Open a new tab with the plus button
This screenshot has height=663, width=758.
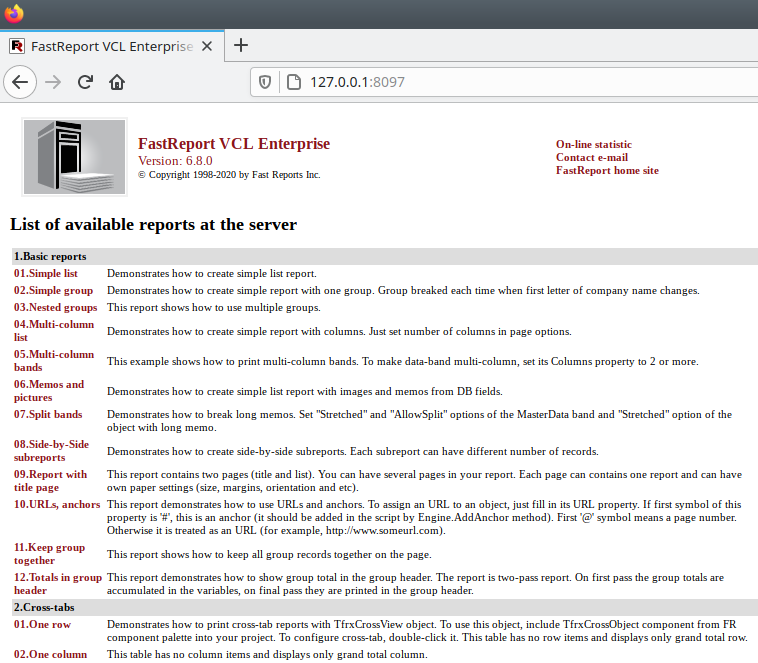pos(241,45)
